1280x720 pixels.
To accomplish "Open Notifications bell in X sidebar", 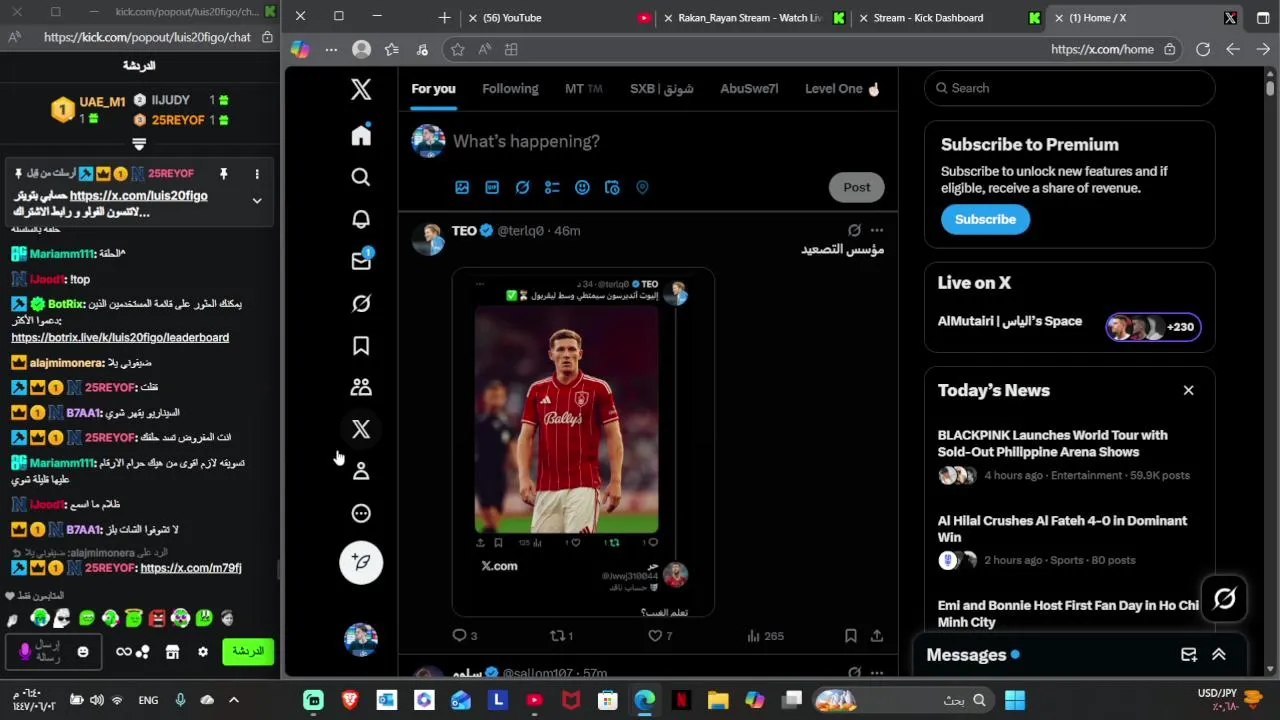I will (361, 219).
